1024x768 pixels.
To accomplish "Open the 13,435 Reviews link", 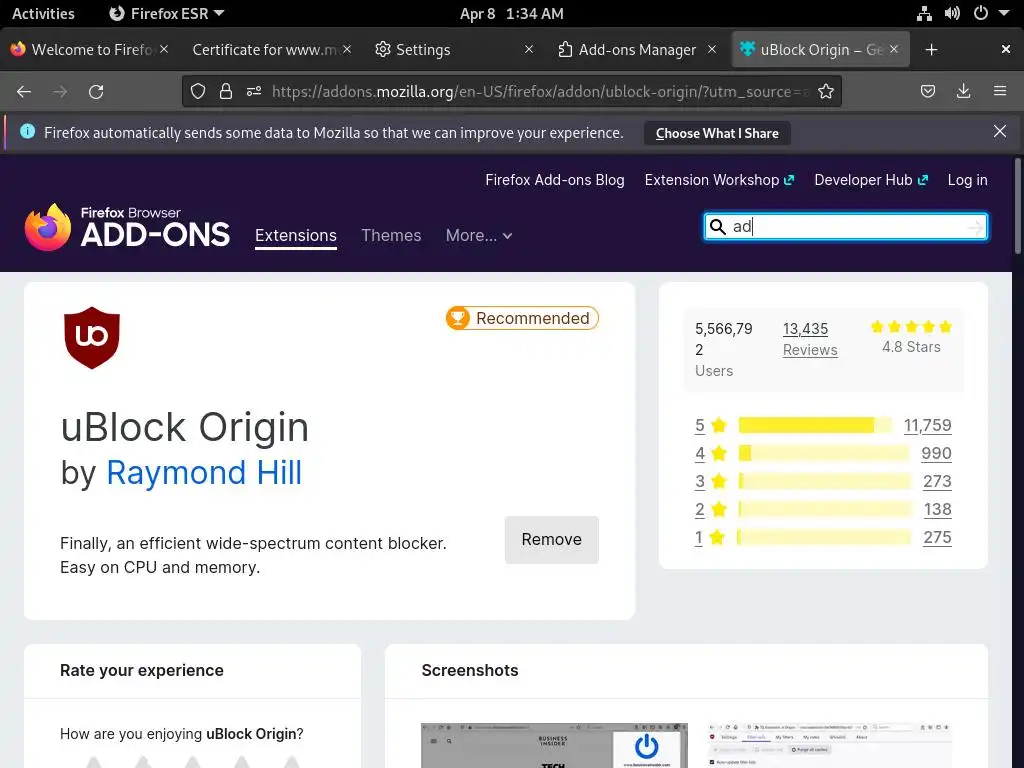I will [810, 339].
